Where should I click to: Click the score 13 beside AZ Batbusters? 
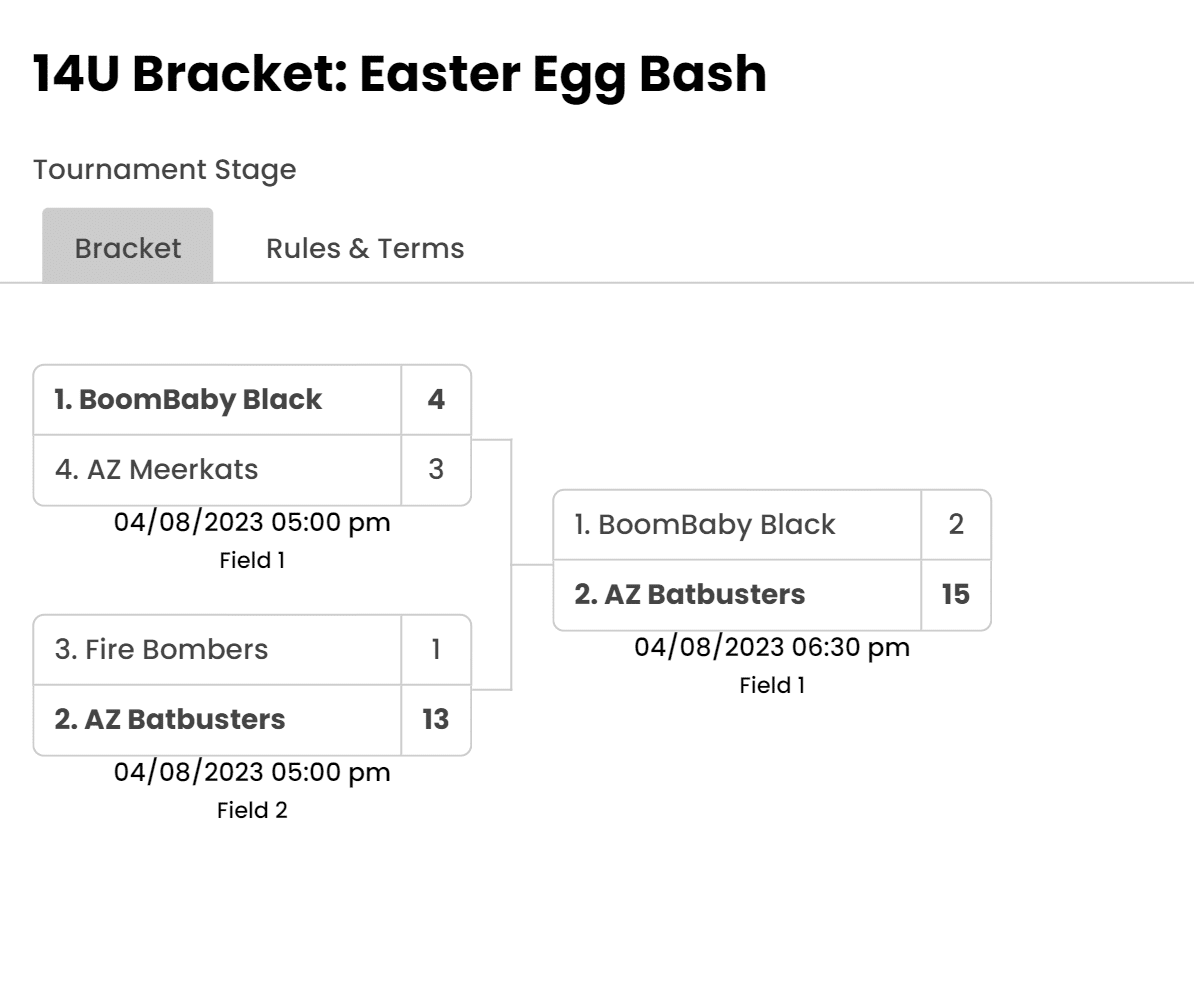[435, 720]
